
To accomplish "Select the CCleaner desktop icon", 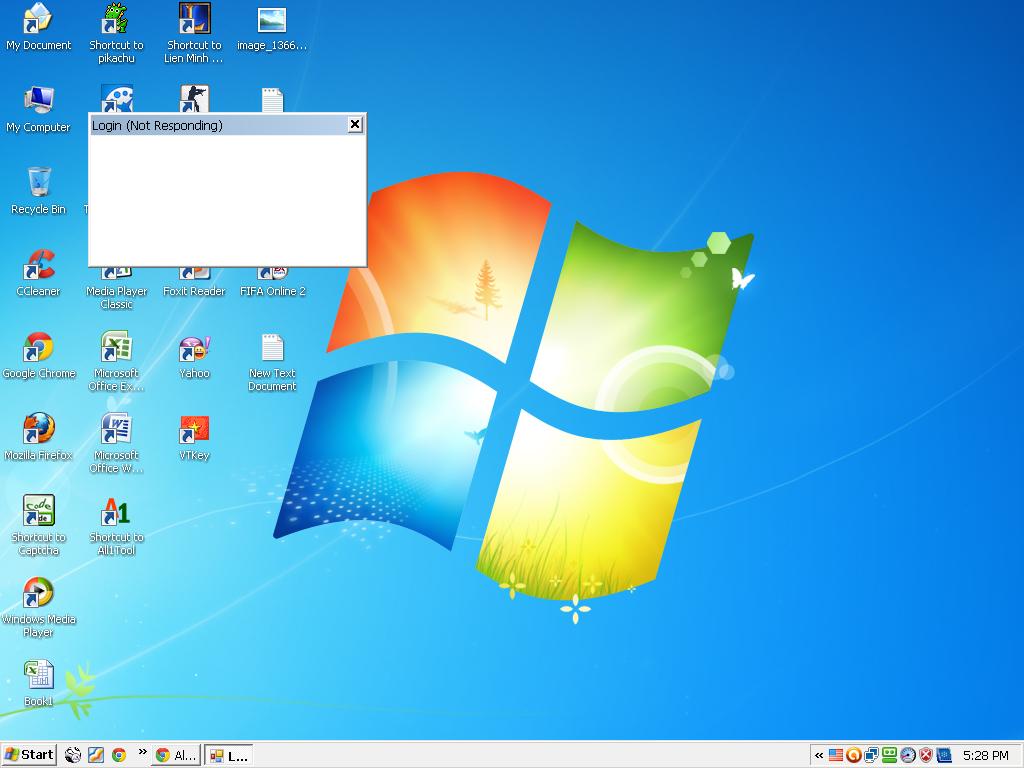I will 38,267.
